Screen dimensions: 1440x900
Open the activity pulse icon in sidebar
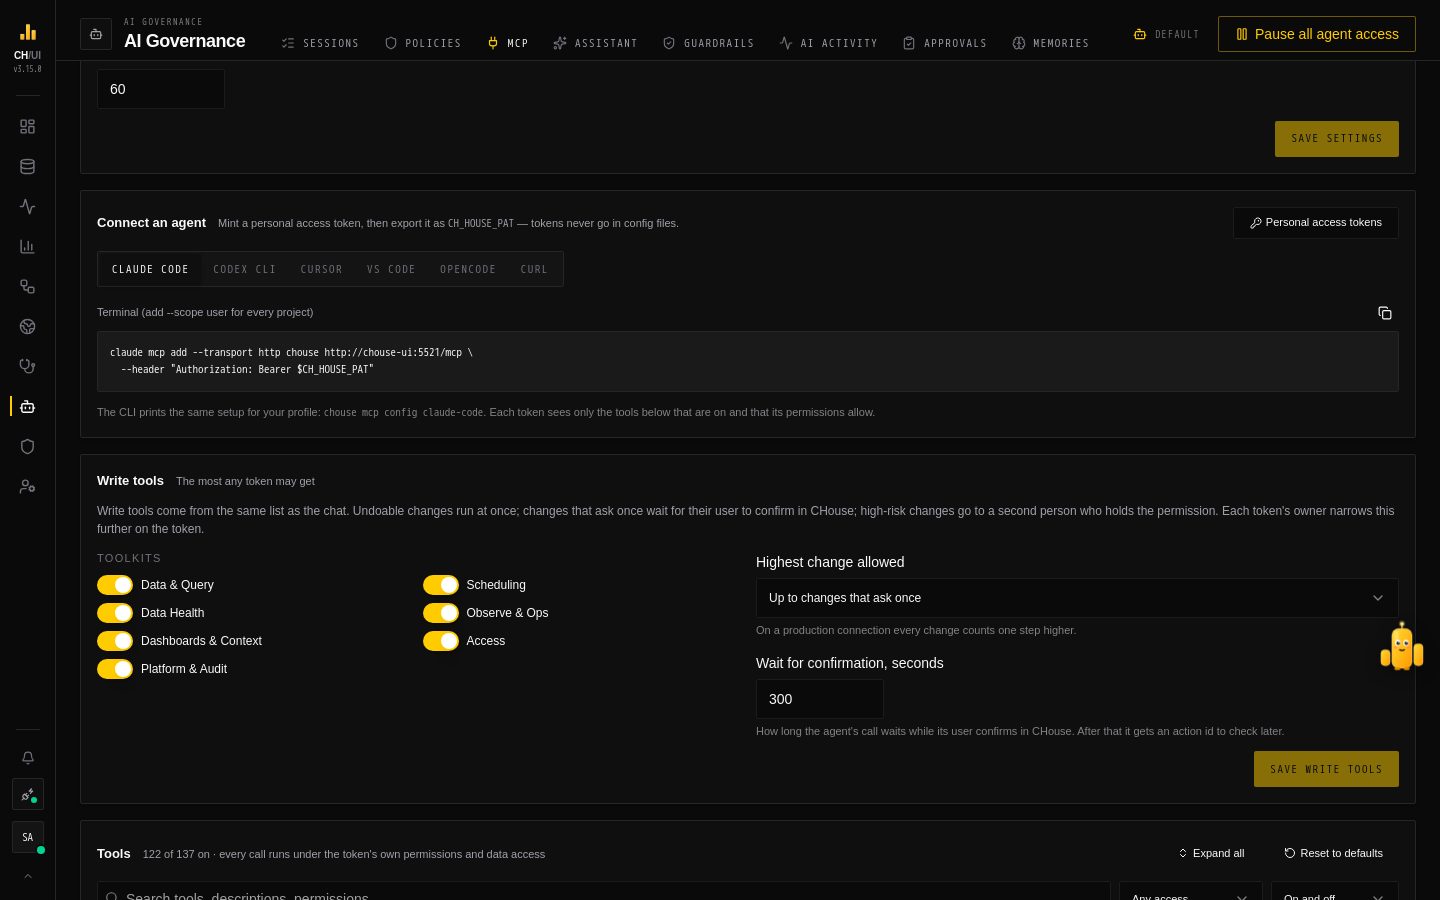(27, 207)
